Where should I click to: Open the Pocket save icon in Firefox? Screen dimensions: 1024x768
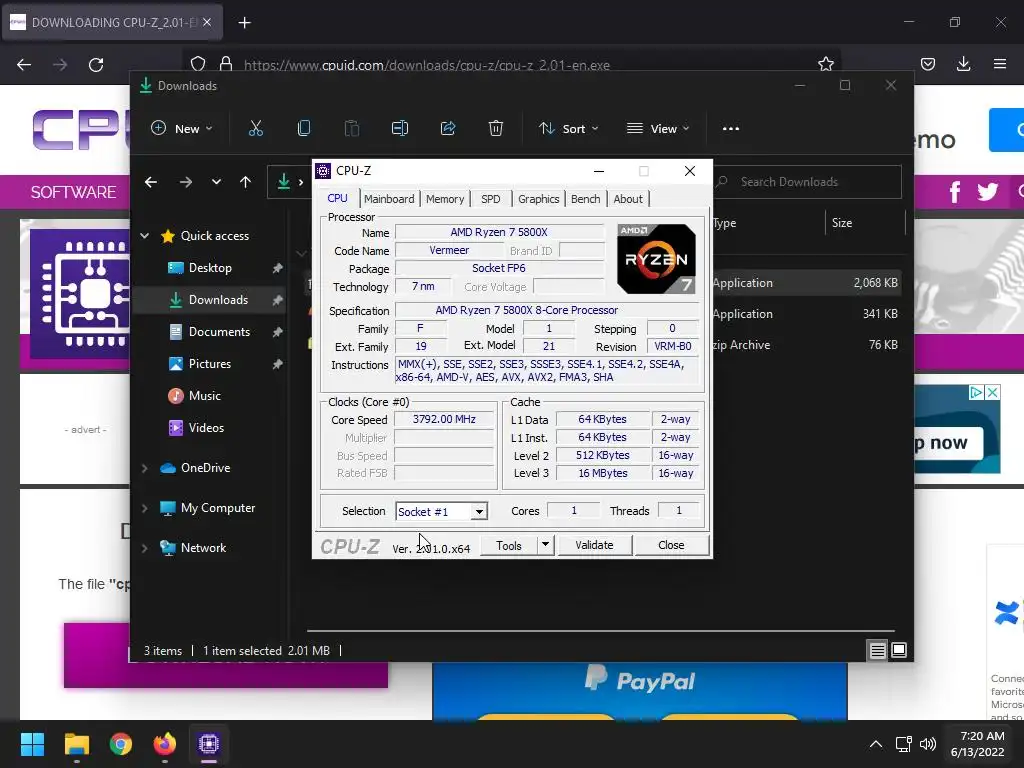click(927, 64)
